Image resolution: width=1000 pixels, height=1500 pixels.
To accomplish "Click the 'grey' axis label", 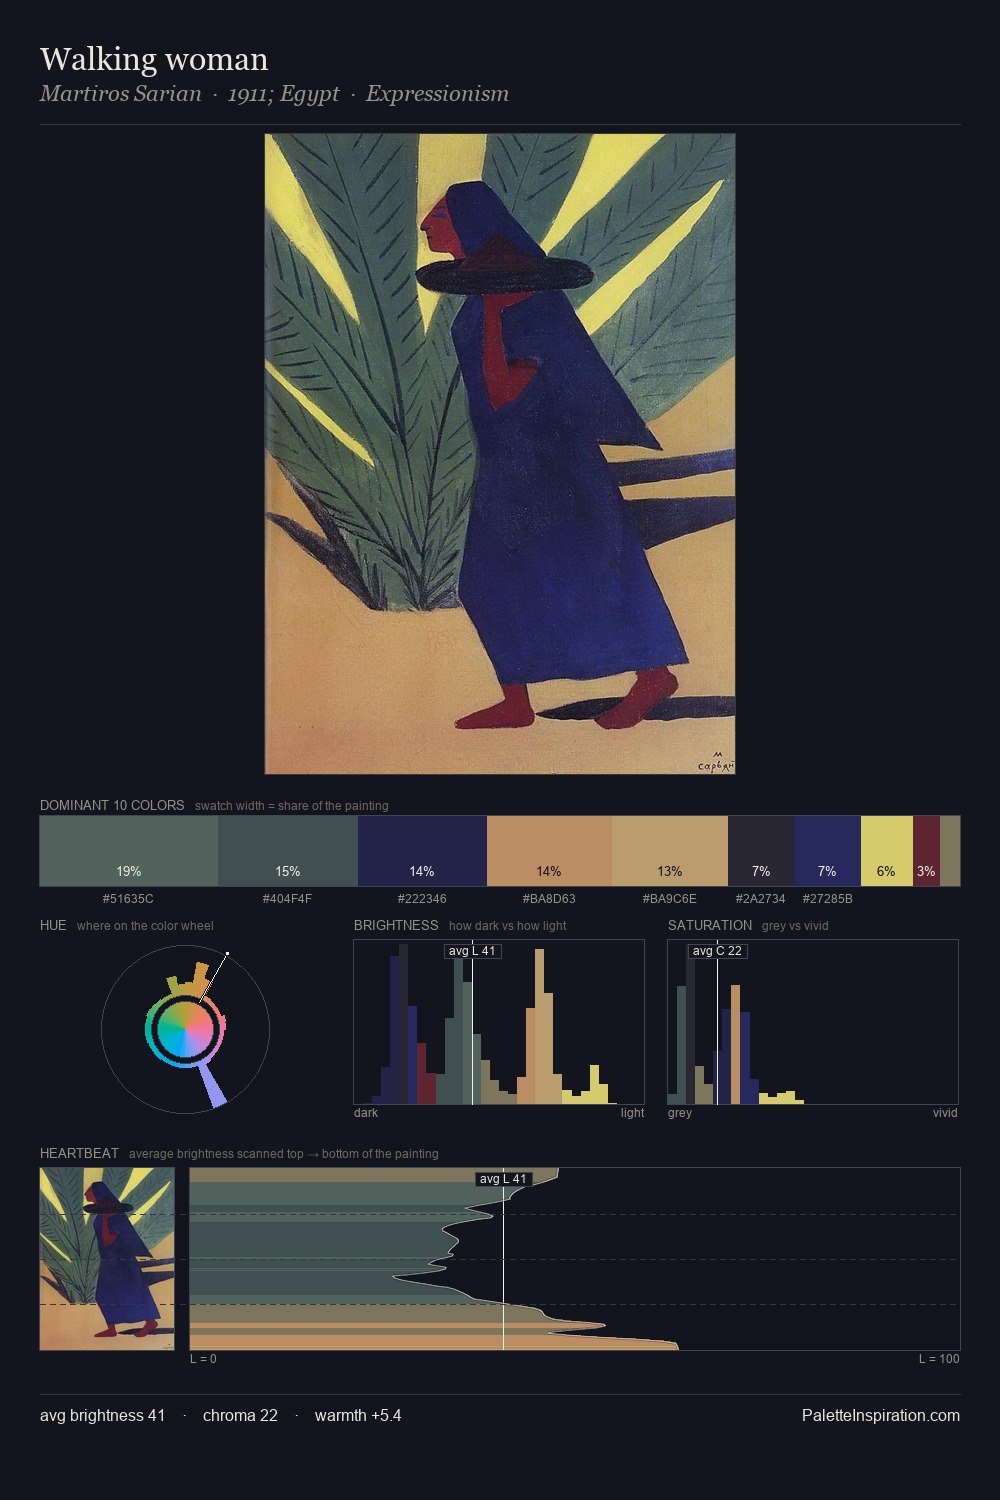I will [x=680, y=1113].
